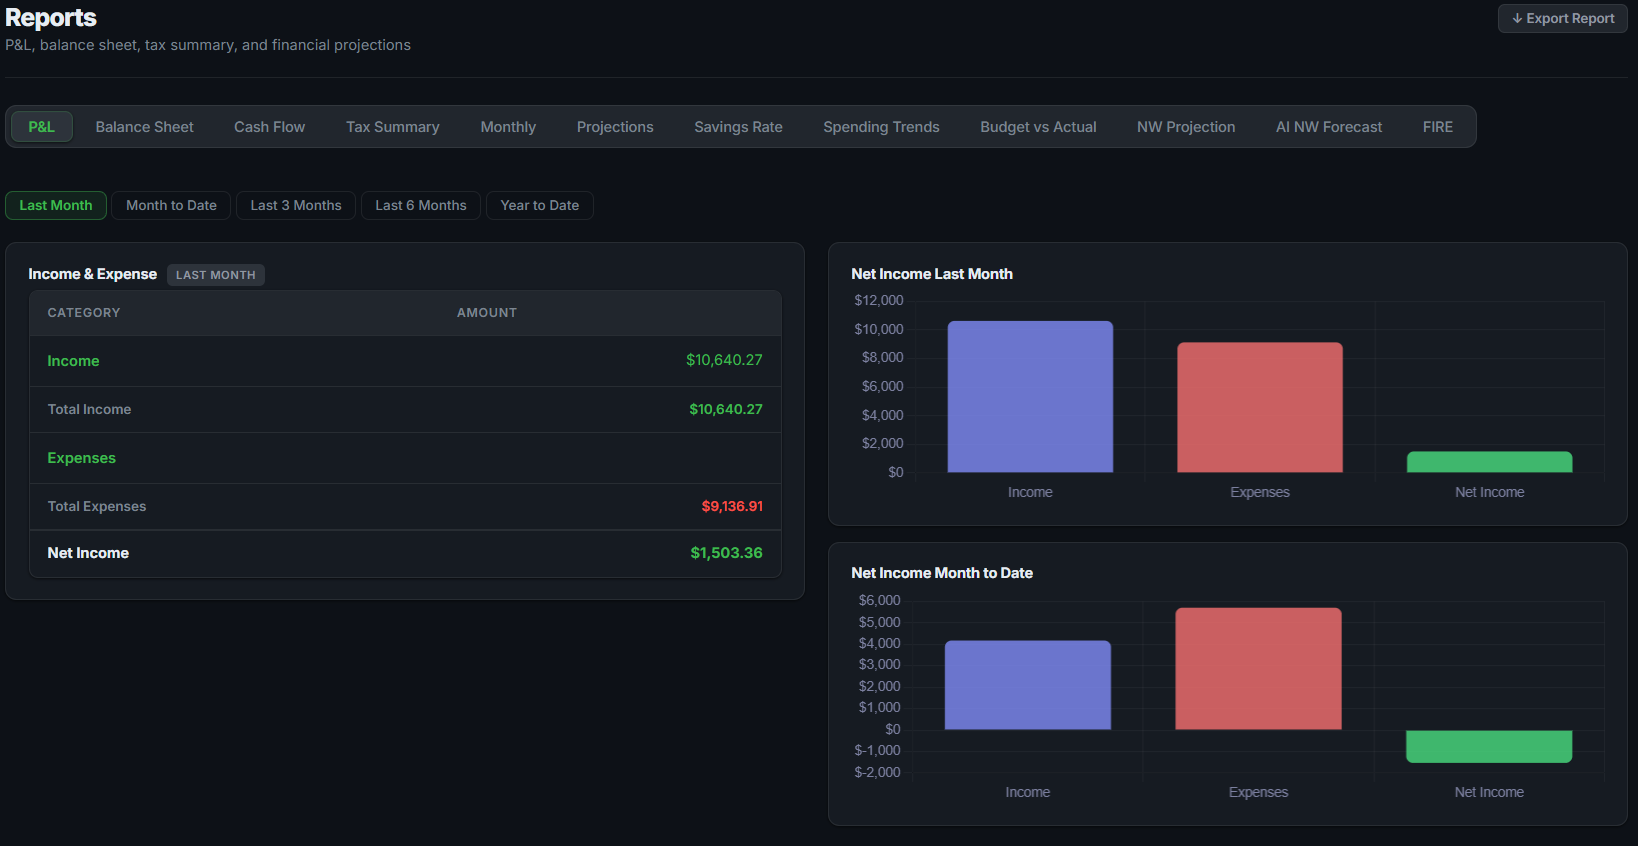
Task: Open the Projections tab
Action: point(615,127)
